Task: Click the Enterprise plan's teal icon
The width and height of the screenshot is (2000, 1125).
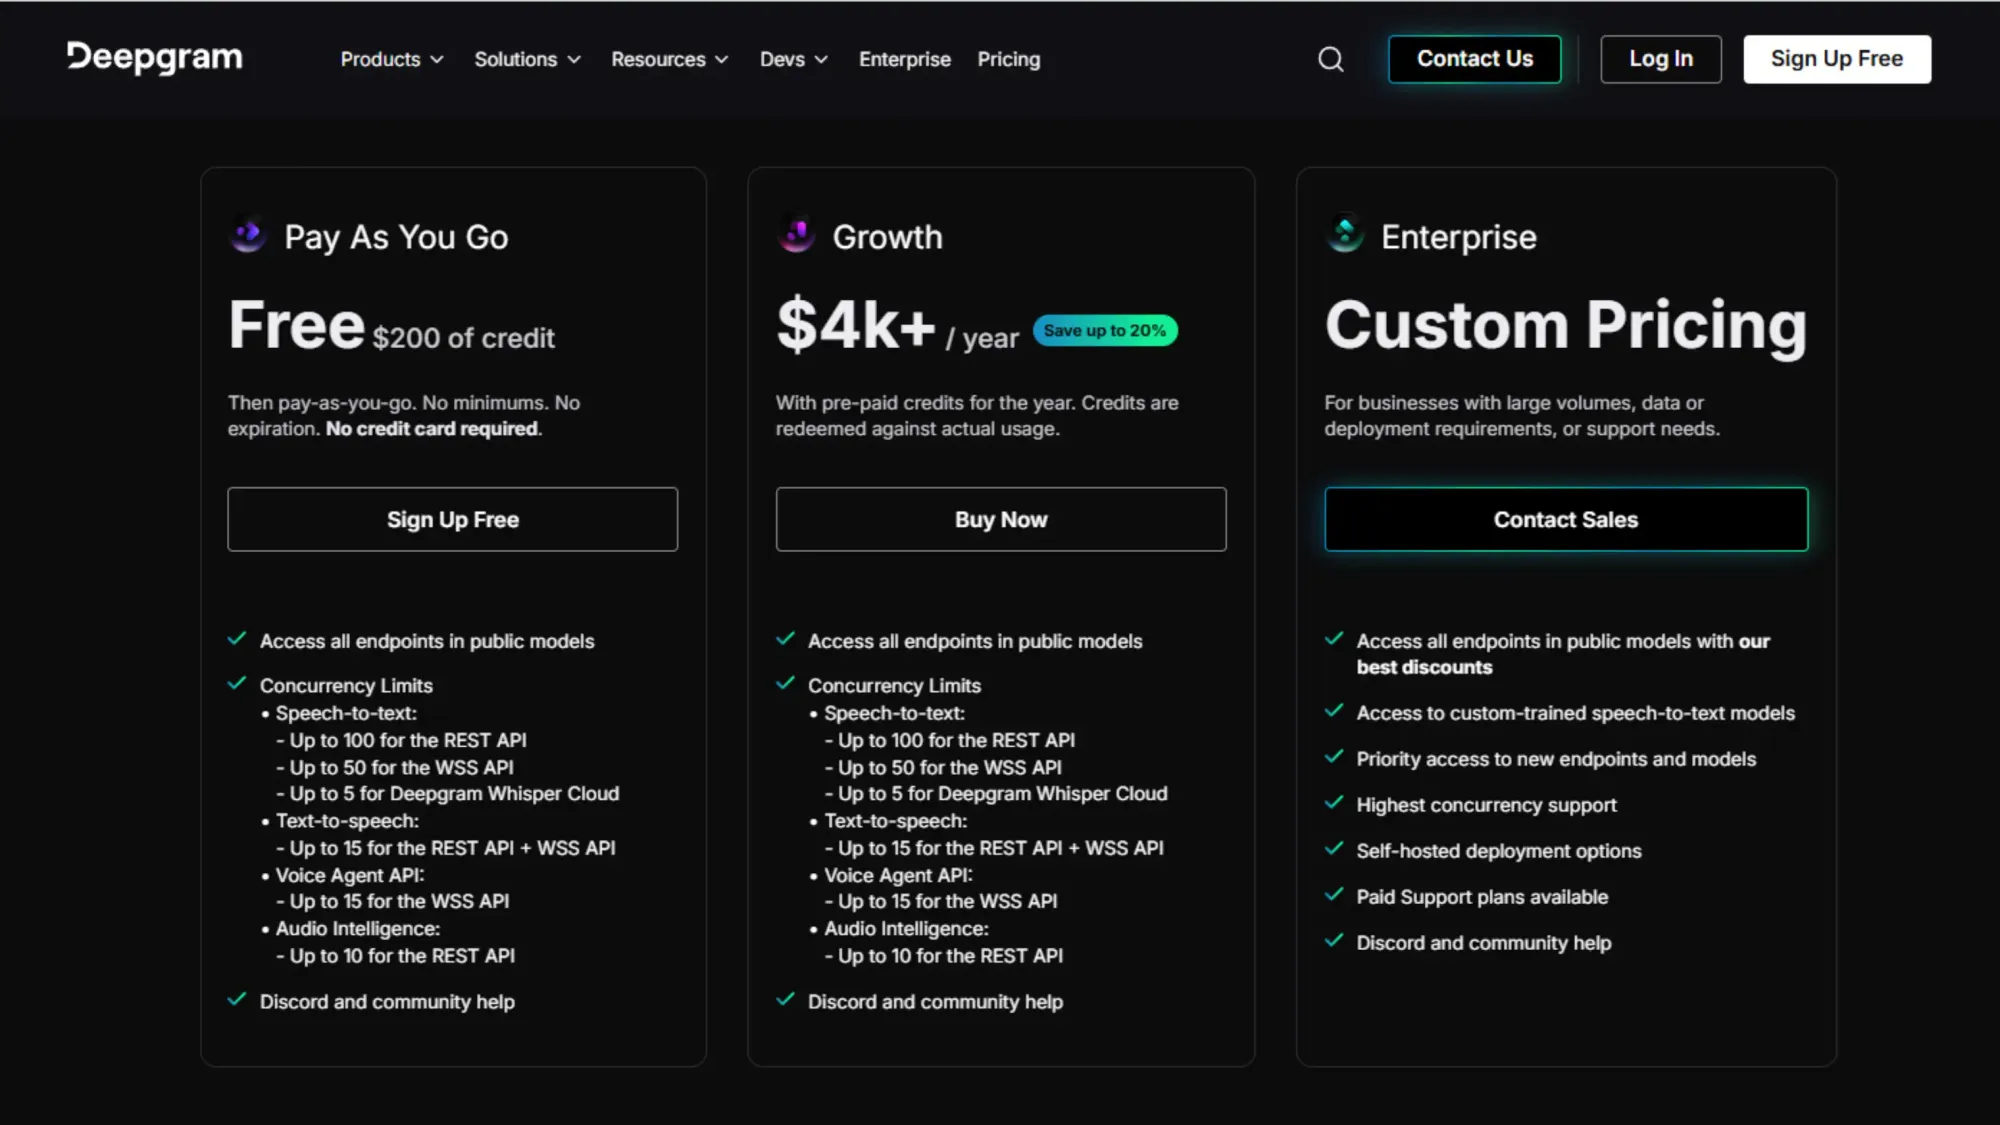Action: coord(1344,236)
